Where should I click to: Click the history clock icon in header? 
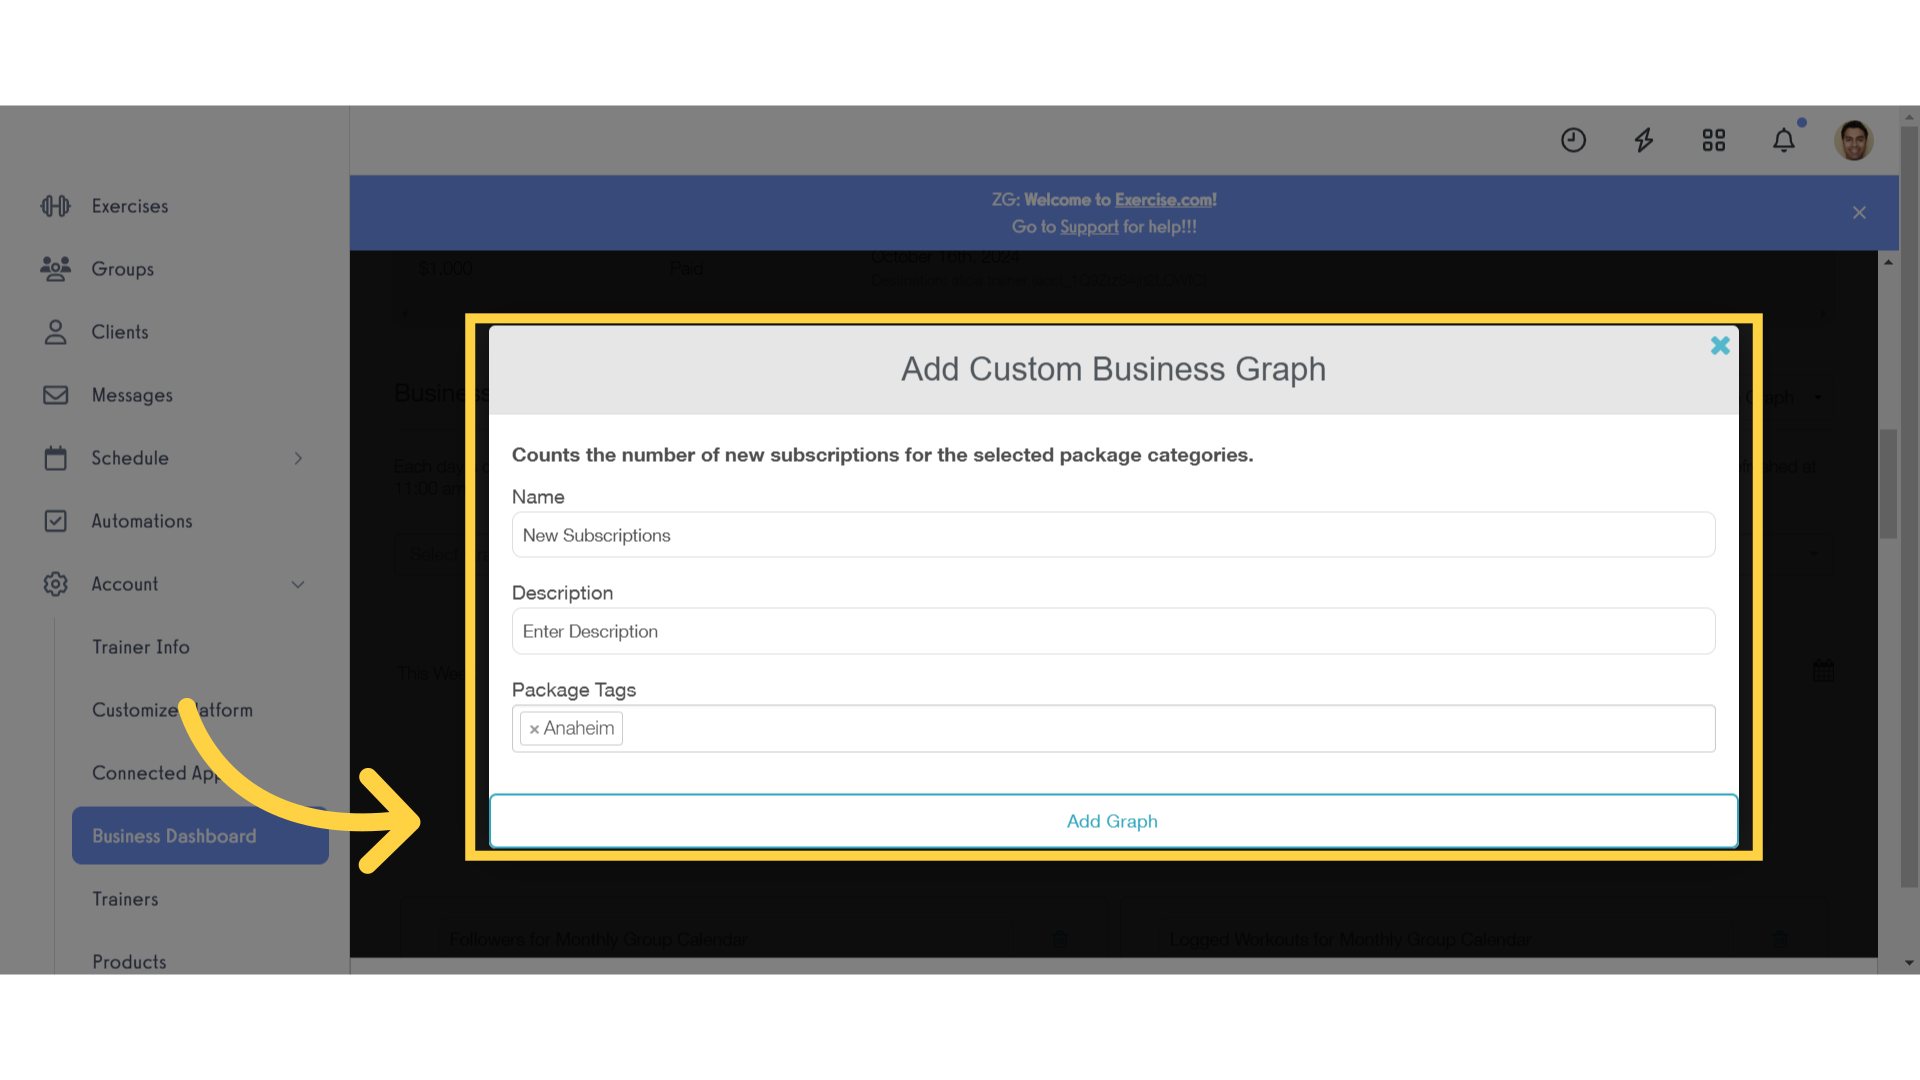[1573, 140]
